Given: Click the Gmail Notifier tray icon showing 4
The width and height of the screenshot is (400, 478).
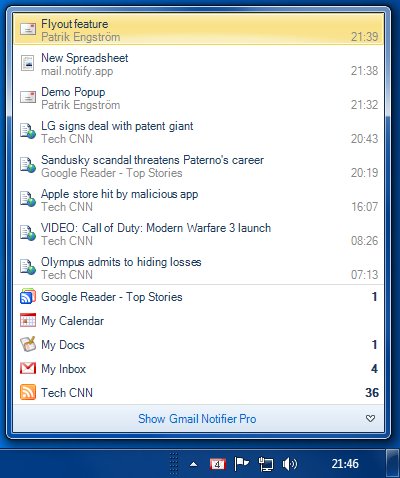Looking at the screenshot, I should 218,464.
